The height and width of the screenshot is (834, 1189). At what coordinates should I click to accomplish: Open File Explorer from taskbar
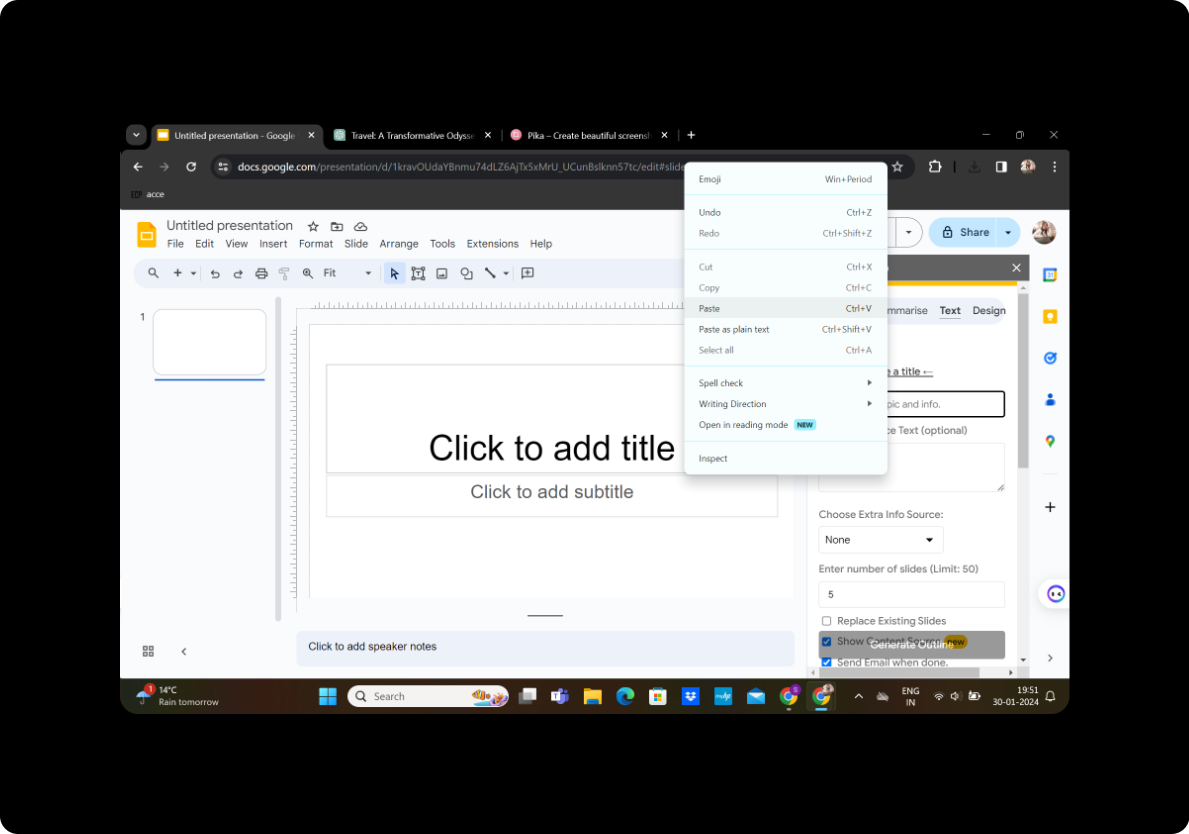click(592, 696)
